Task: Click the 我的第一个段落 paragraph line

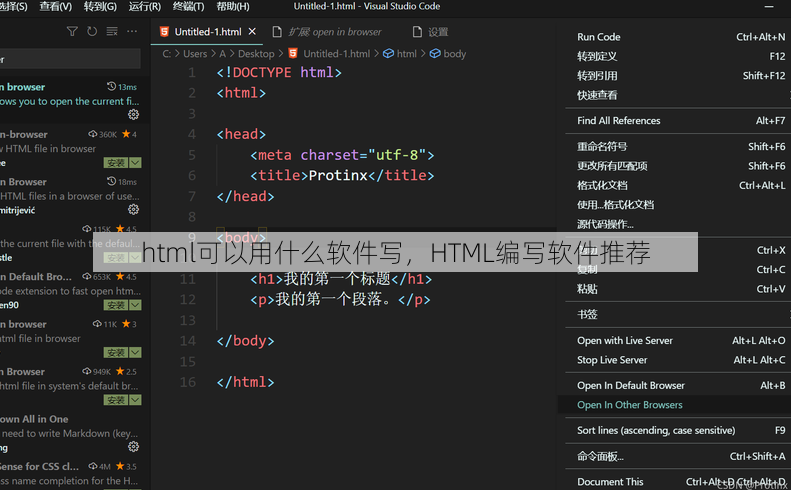Action: pos(341,299)
